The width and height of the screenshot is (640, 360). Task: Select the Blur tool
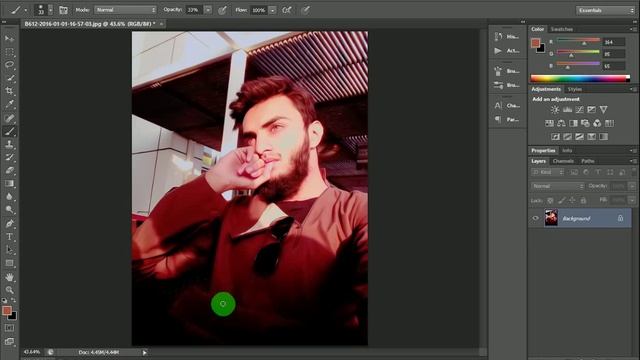click(x=9, y=197)
